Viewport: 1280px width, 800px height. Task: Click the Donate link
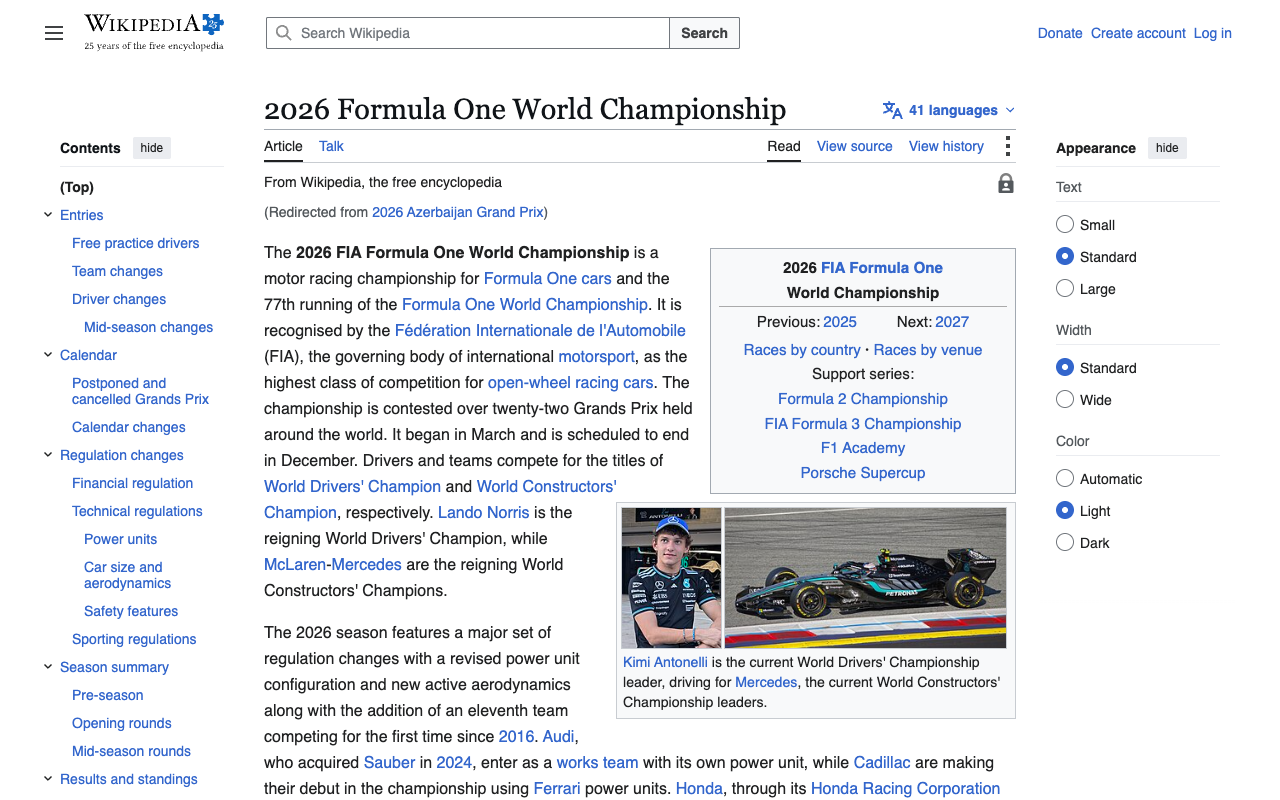point(1060,33)
